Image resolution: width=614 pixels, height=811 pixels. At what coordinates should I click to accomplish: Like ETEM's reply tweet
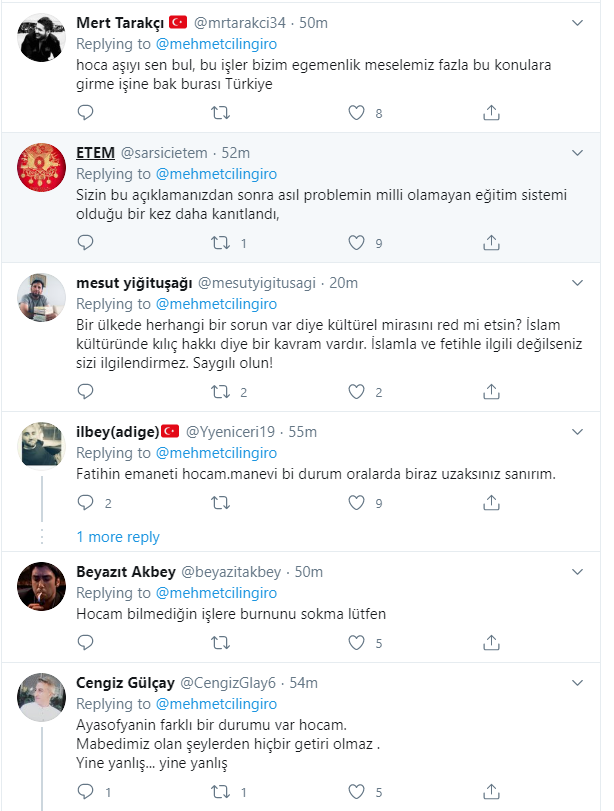(x=357, y=242)
